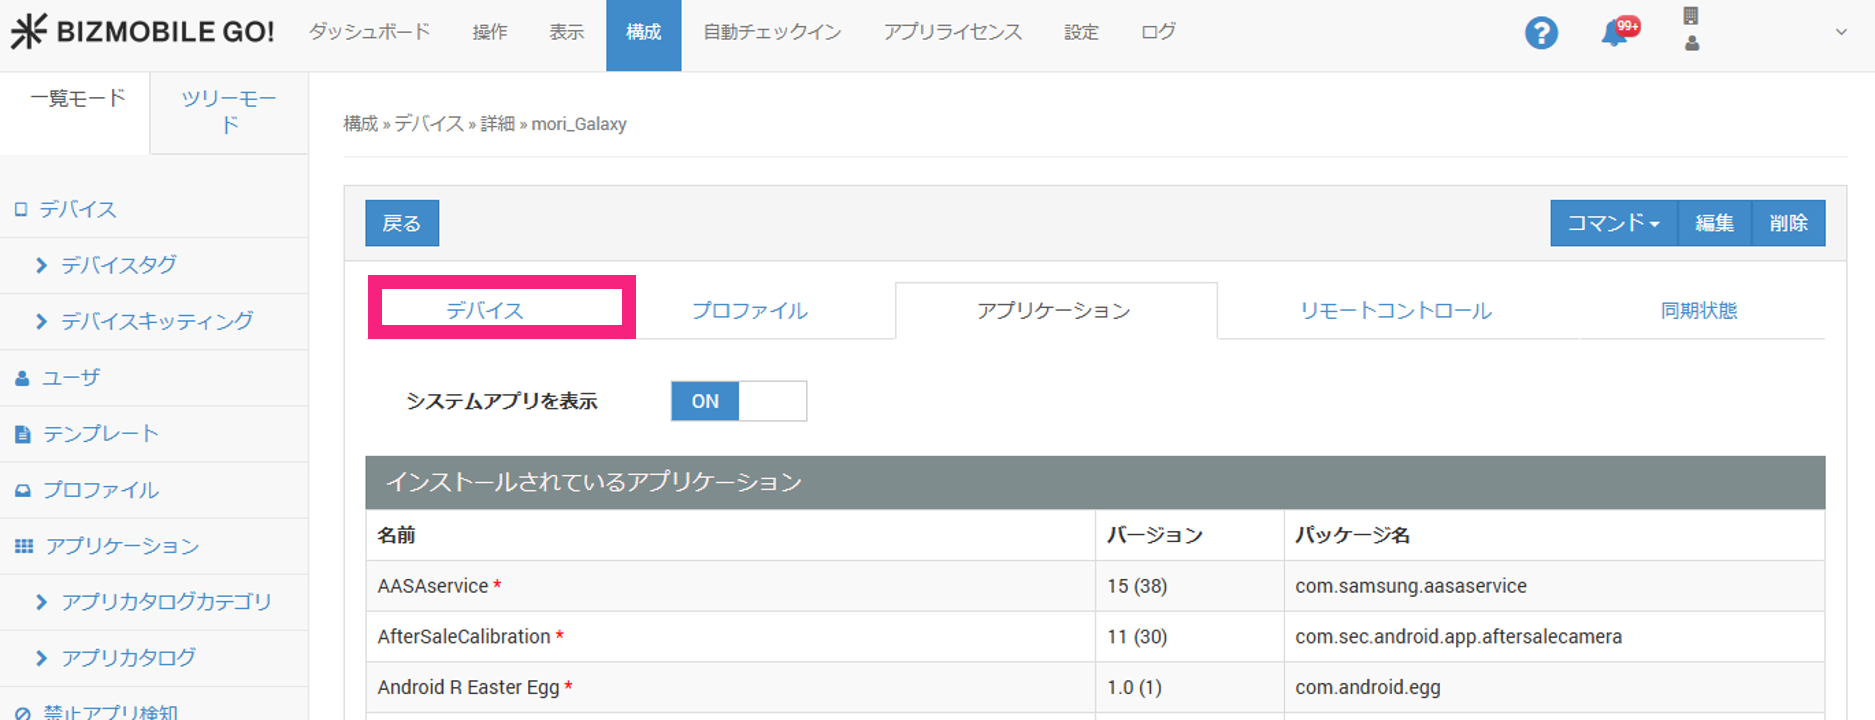This screenshot has height=720, width=1875.
Task: Click the BizMobile Go! logo
Action: (x=142, y=32)
